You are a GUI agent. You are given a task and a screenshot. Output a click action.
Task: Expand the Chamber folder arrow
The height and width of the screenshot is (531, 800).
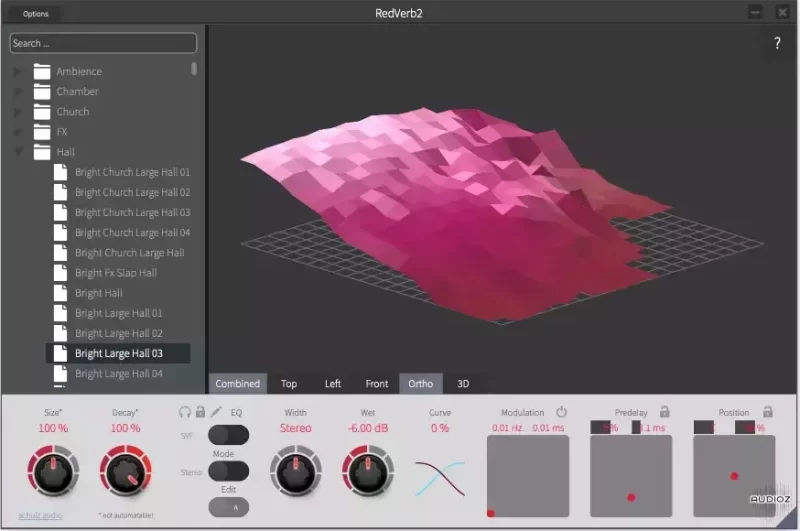[18, 92]
